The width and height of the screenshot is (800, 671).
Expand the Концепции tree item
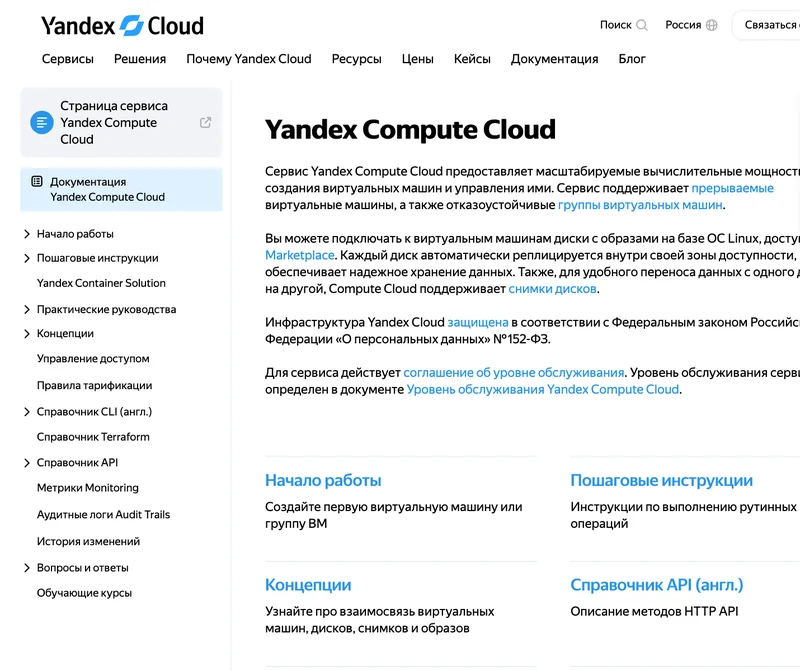pos(27,334)
